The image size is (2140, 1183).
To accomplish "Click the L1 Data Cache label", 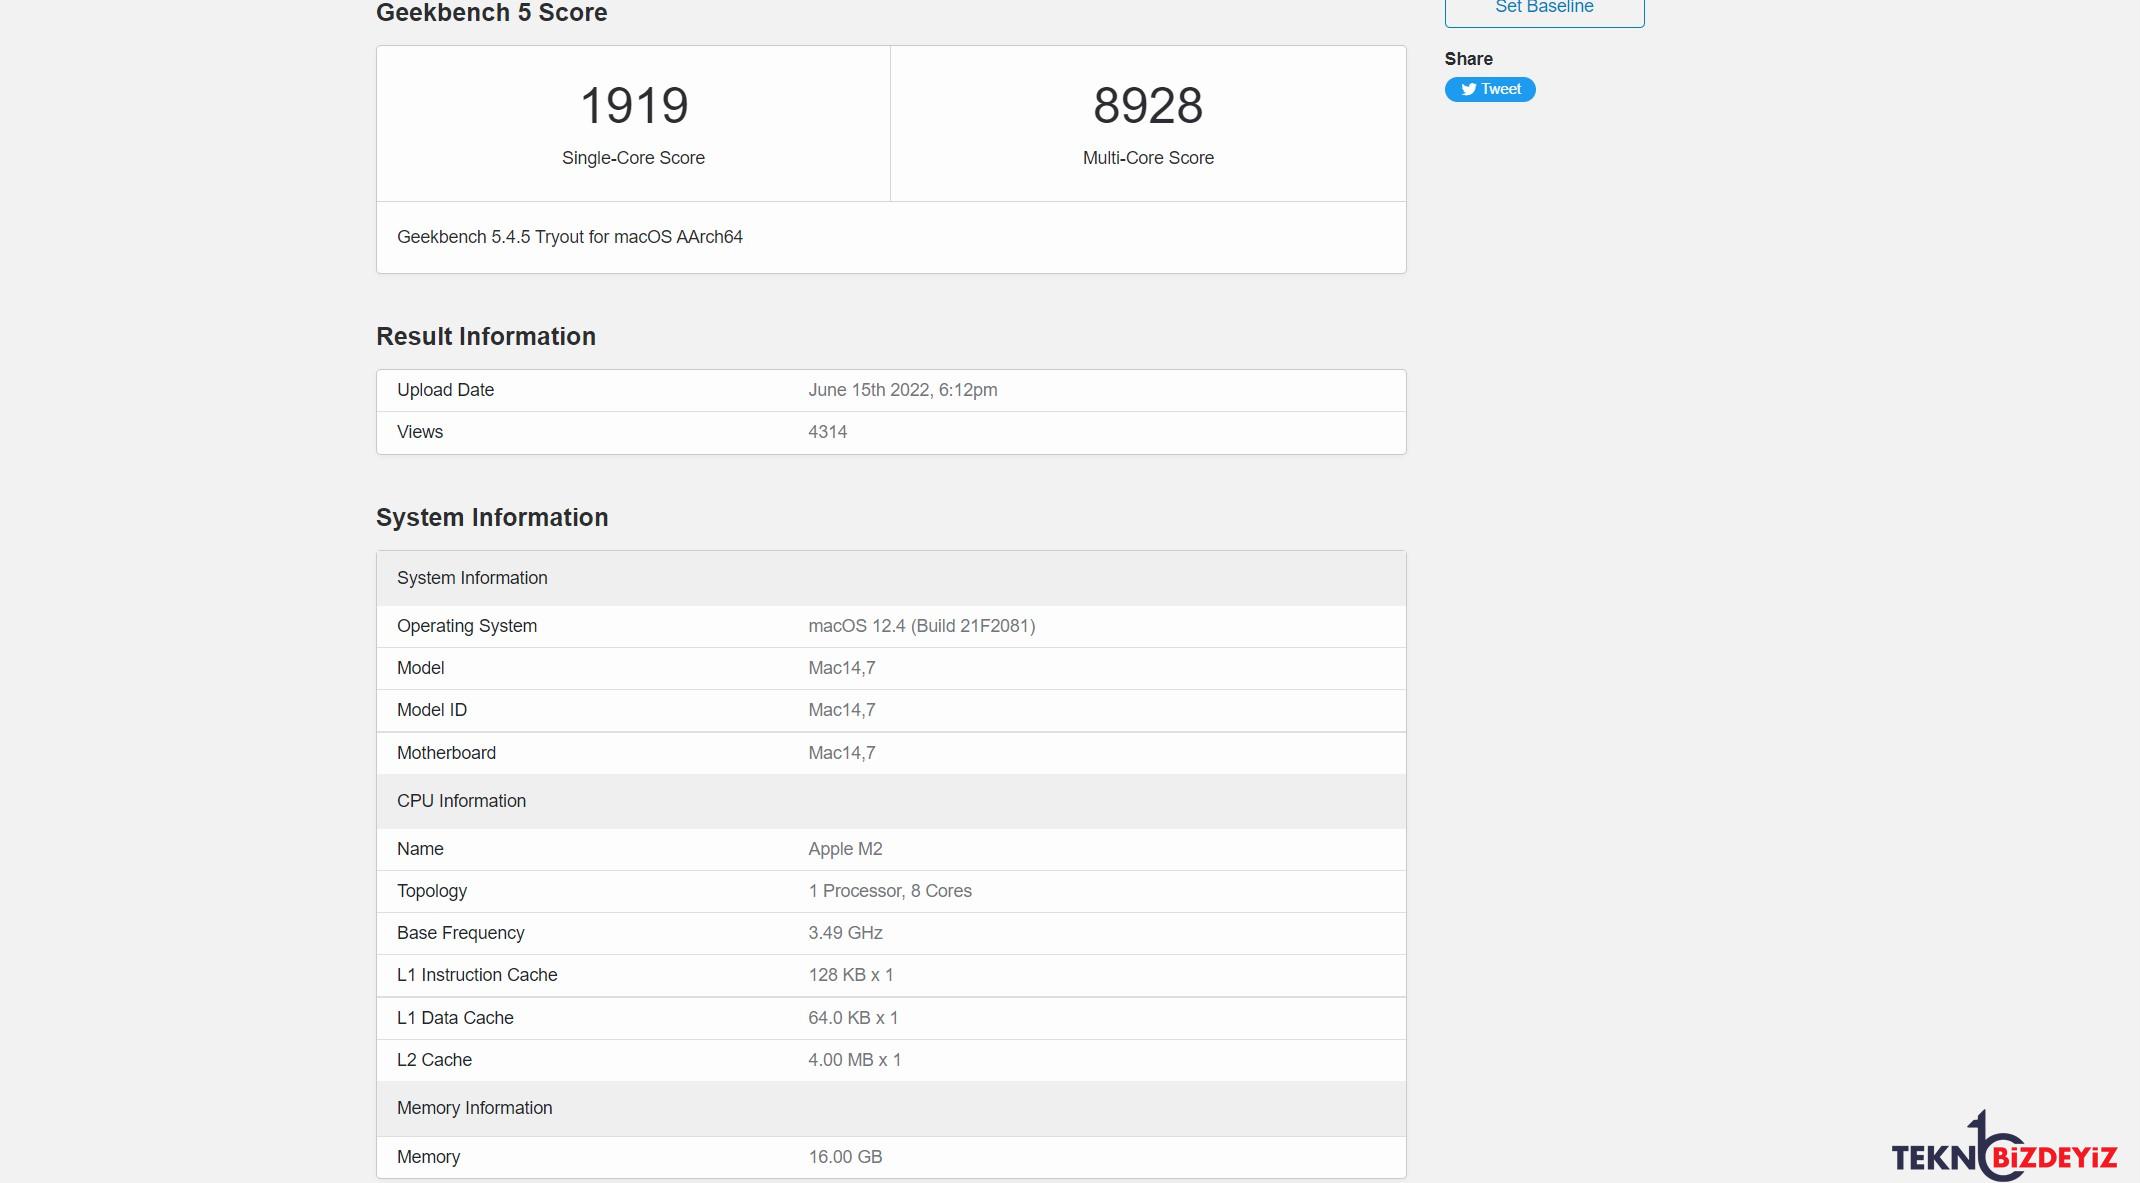I will coord(455,1018).
